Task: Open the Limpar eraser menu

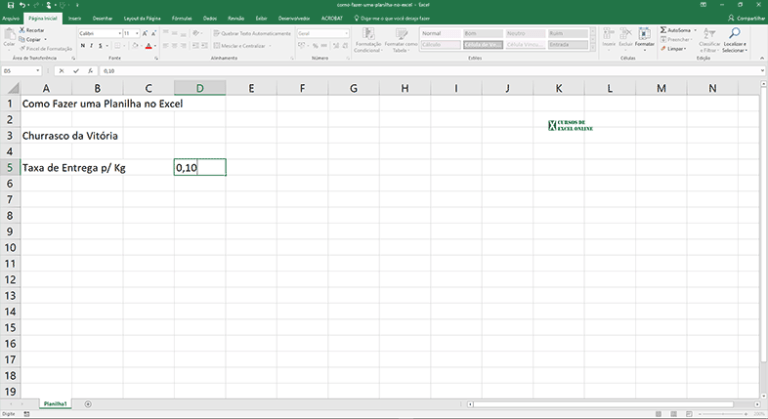Action: pos(673,49)
